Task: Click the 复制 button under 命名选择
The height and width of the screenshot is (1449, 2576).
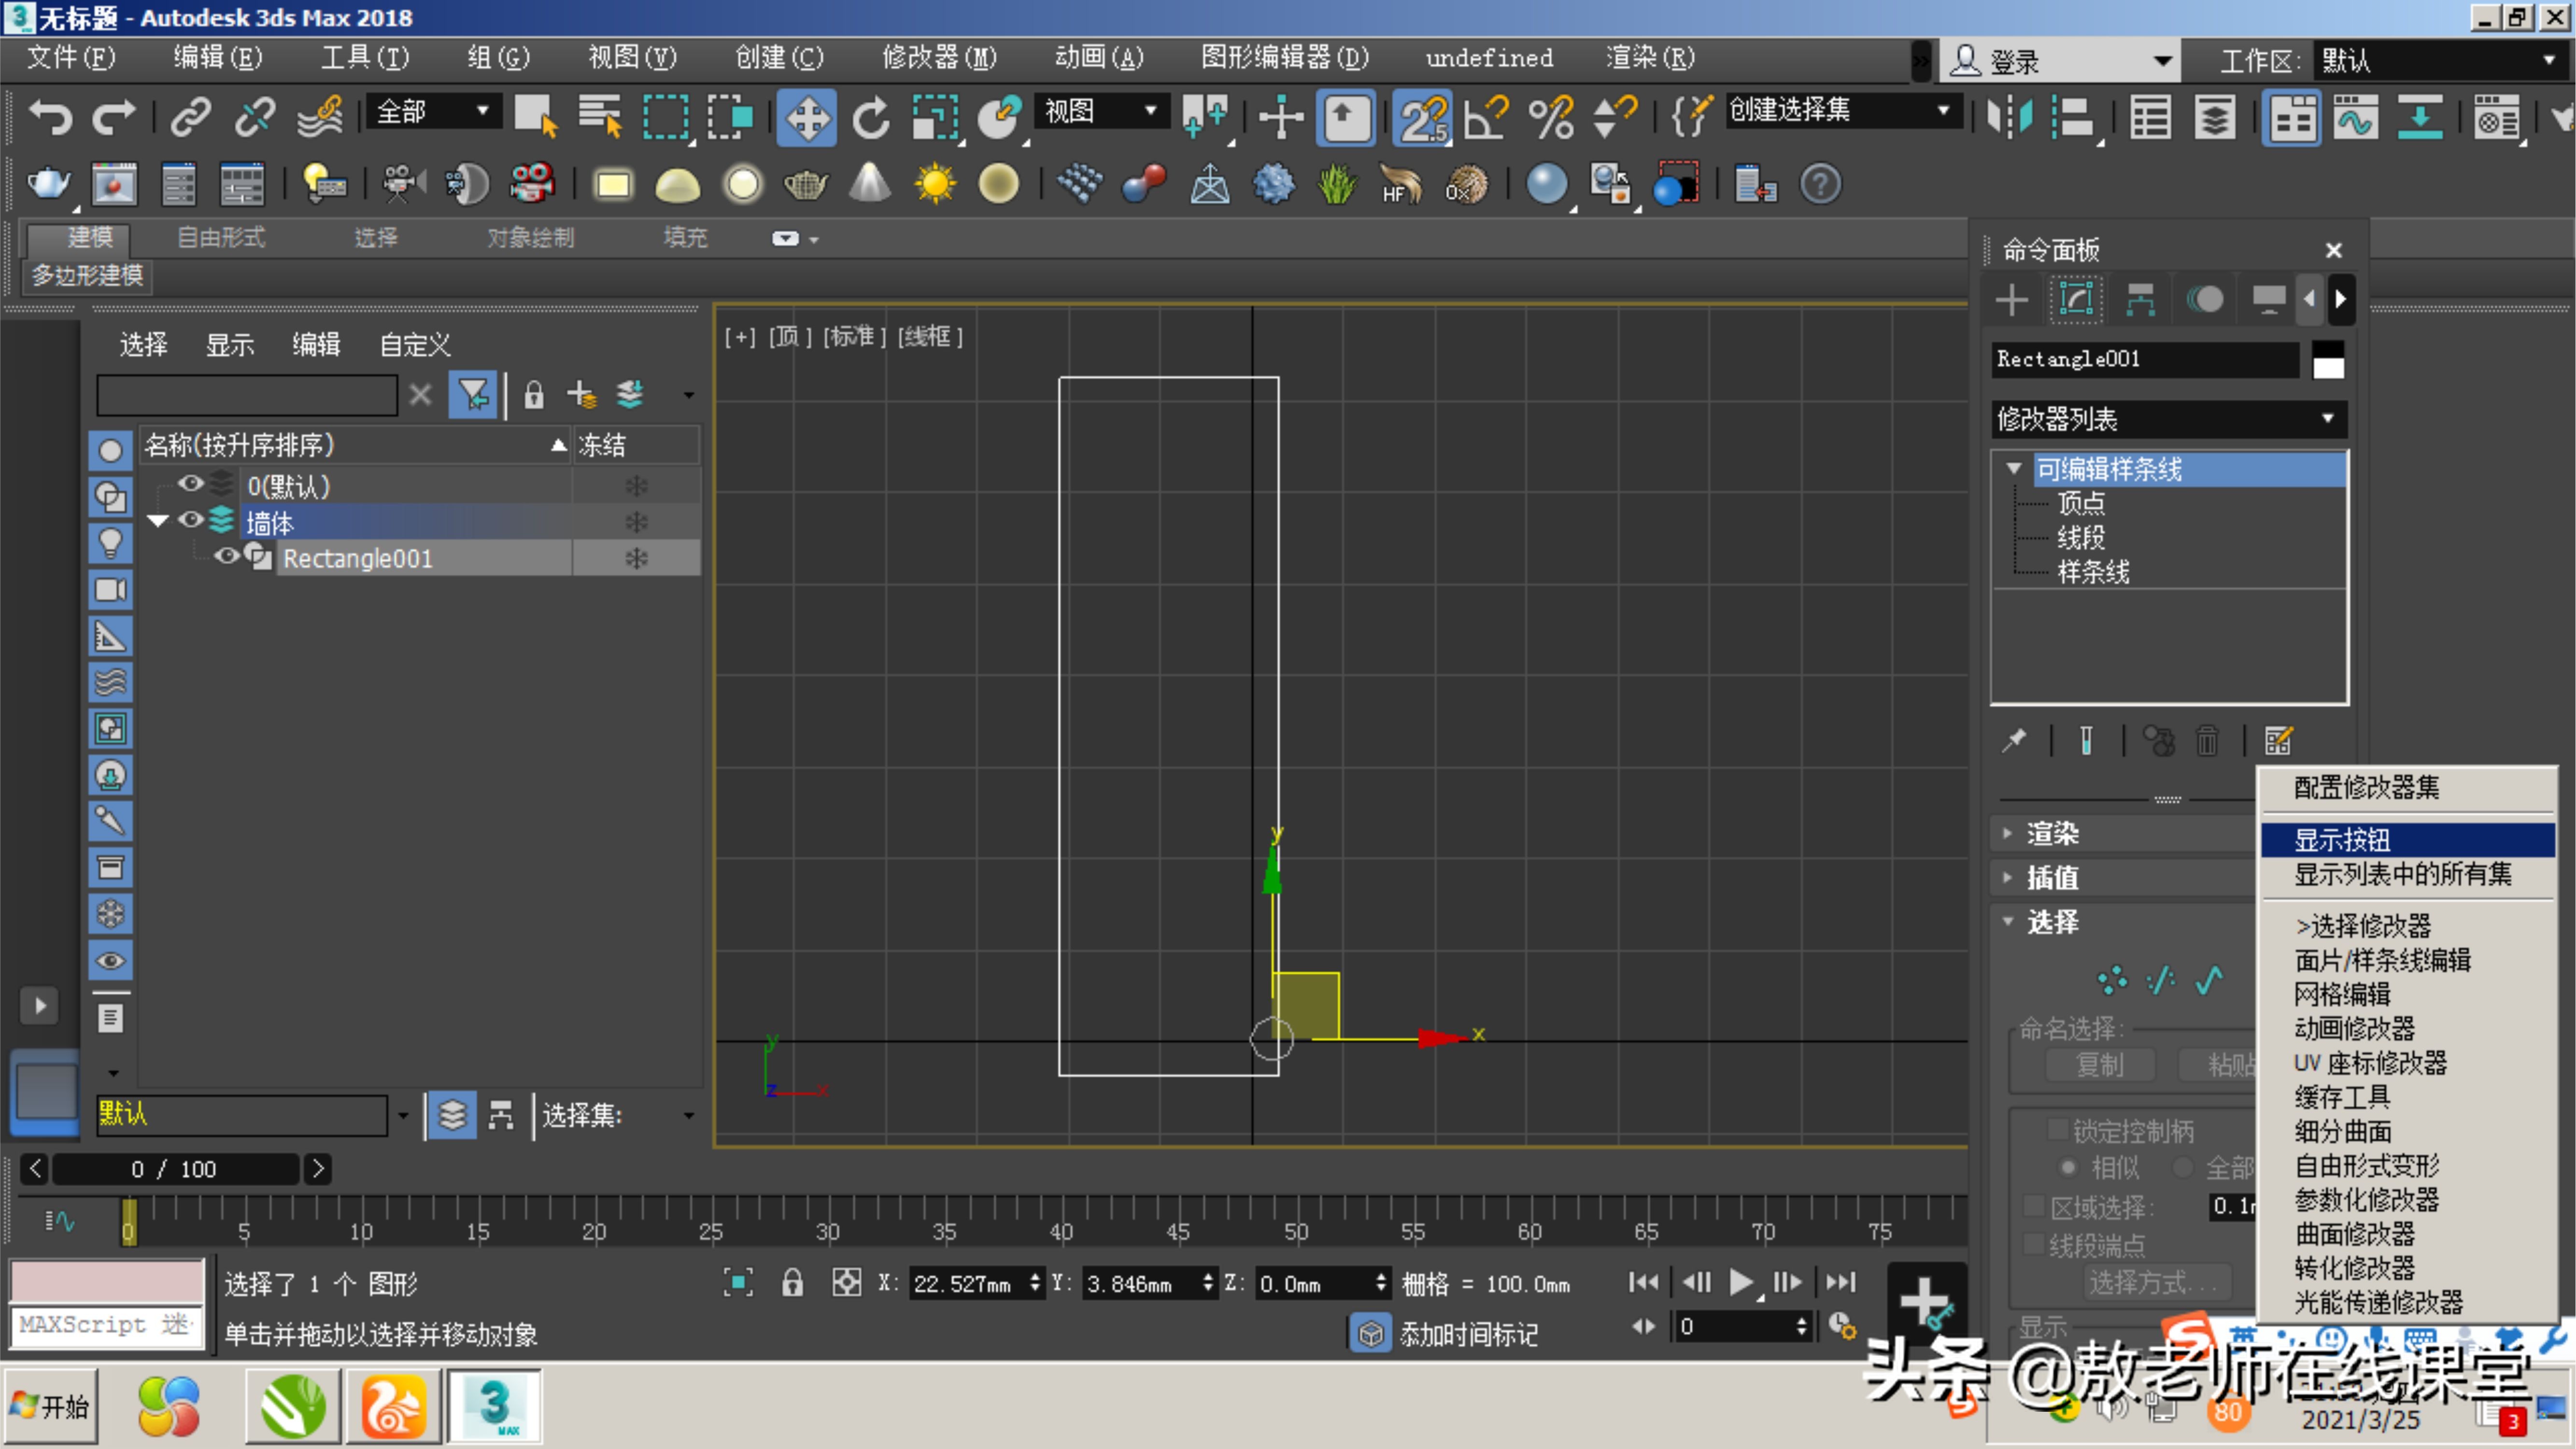Action: click(2100, 1065)
